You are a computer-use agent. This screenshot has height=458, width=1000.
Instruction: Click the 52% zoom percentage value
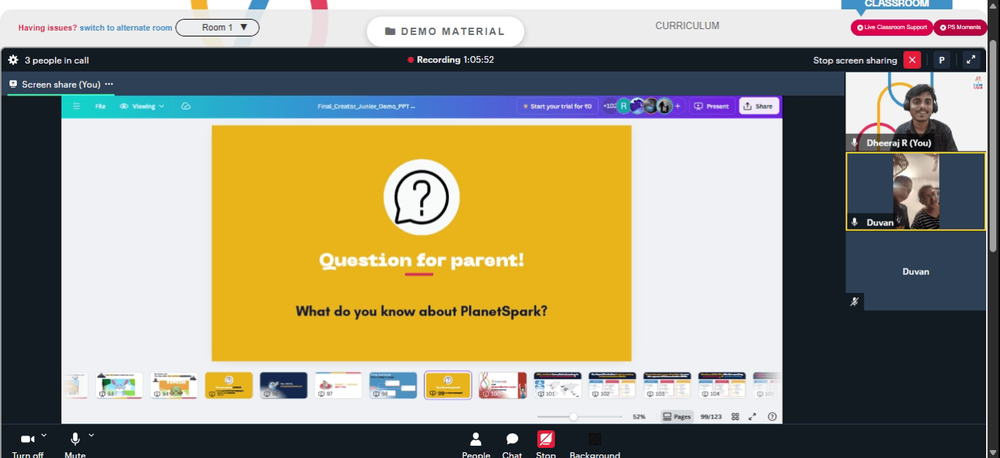pos(638,417)
